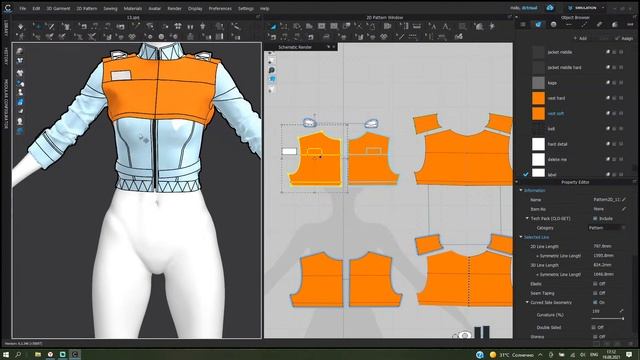Screen dimensions: 640x360
Task: Open the Avatar menu
Action: [155, 8]
